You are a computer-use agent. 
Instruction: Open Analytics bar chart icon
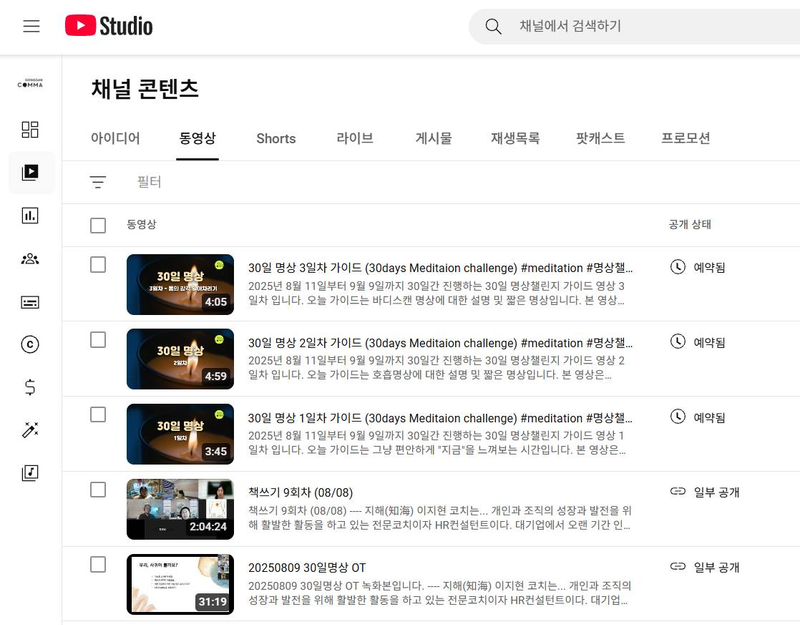[x=30, y=215]
